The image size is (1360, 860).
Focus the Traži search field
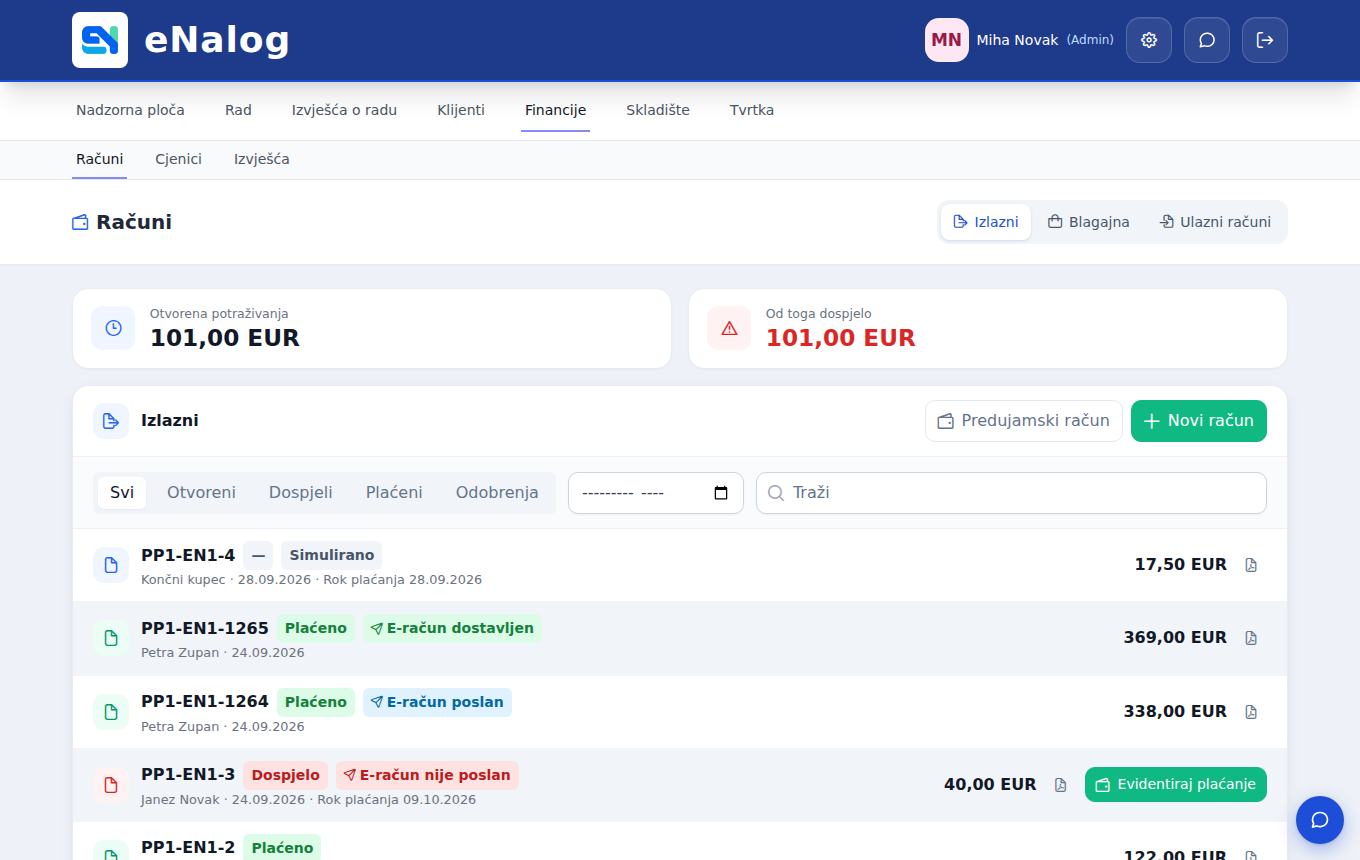(1011, 493)
